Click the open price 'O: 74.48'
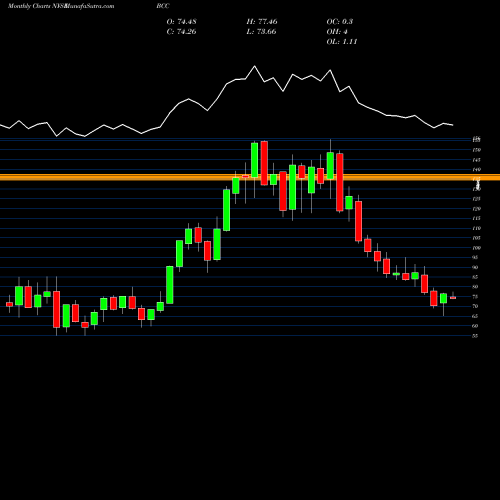Image resolution: width=500 pixels, height=500 pixels. 182,22
